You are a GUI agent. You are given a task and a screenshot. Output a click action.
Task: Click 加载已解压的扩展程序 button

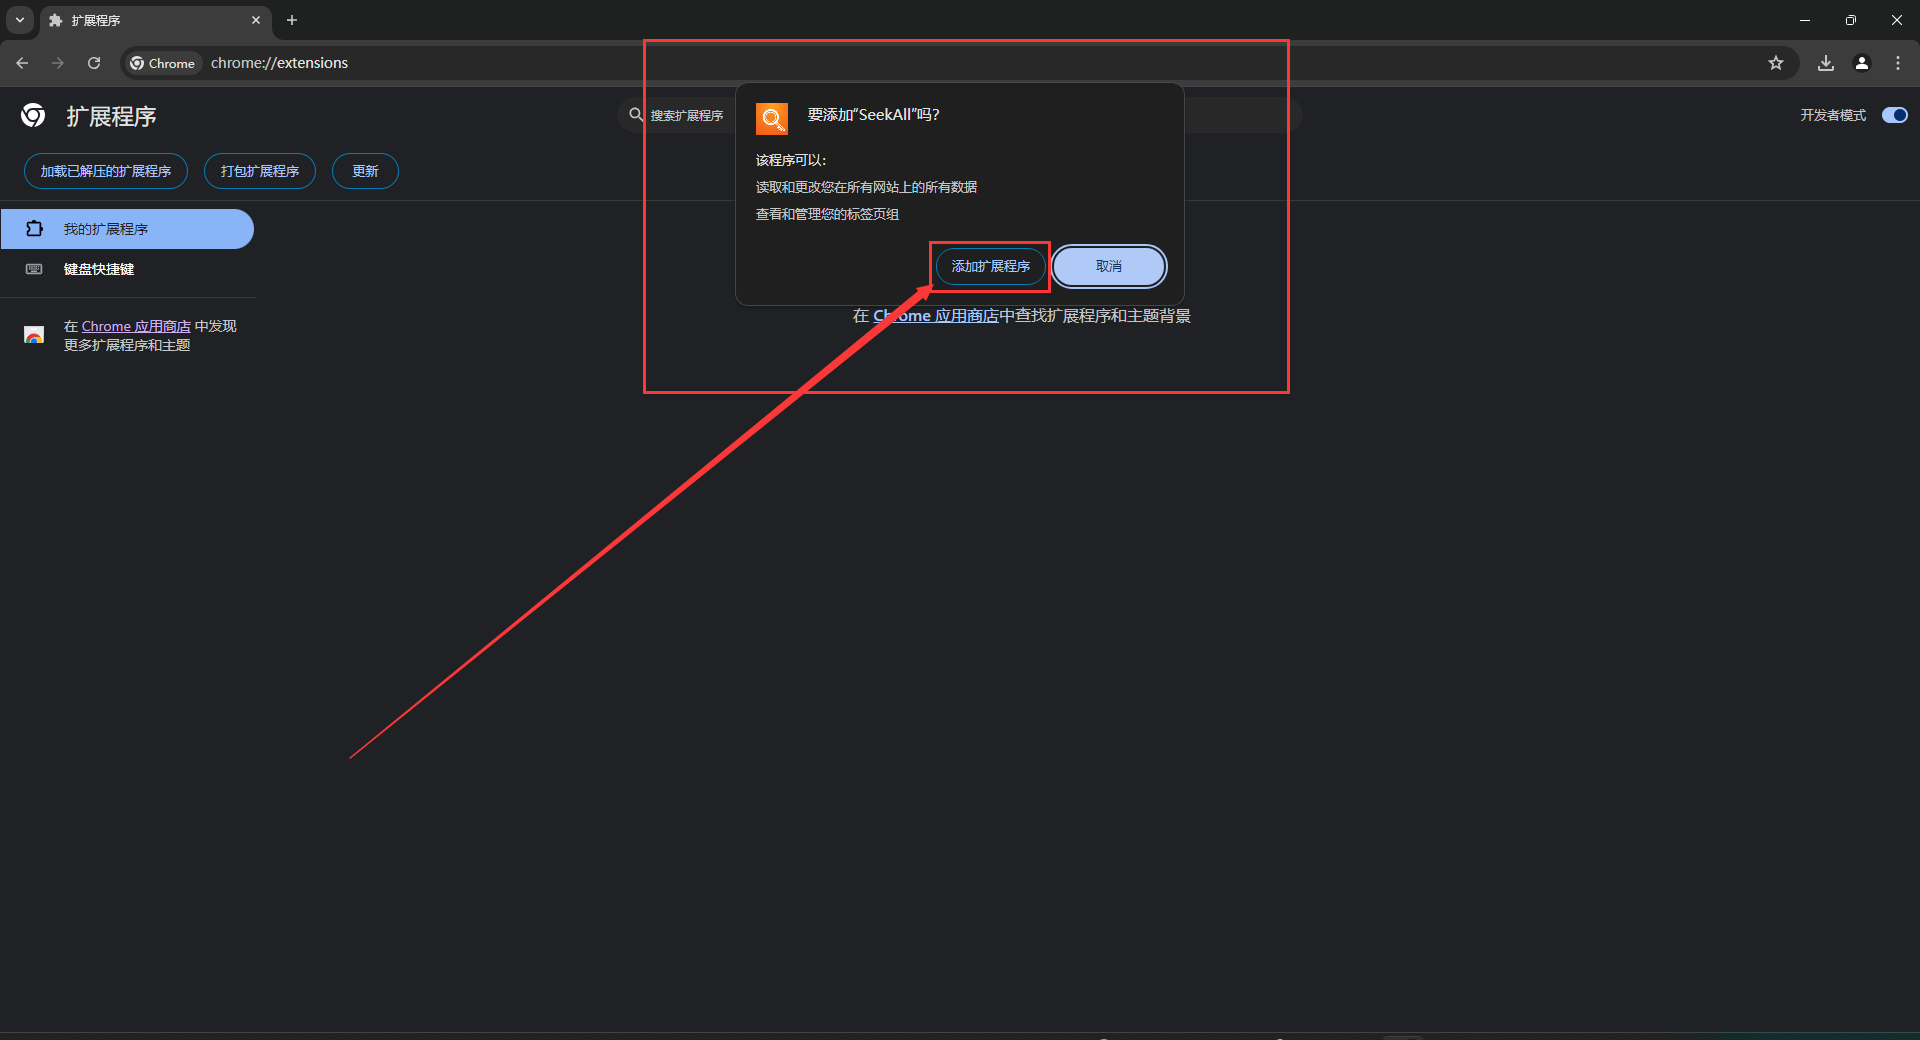(106, 171)
